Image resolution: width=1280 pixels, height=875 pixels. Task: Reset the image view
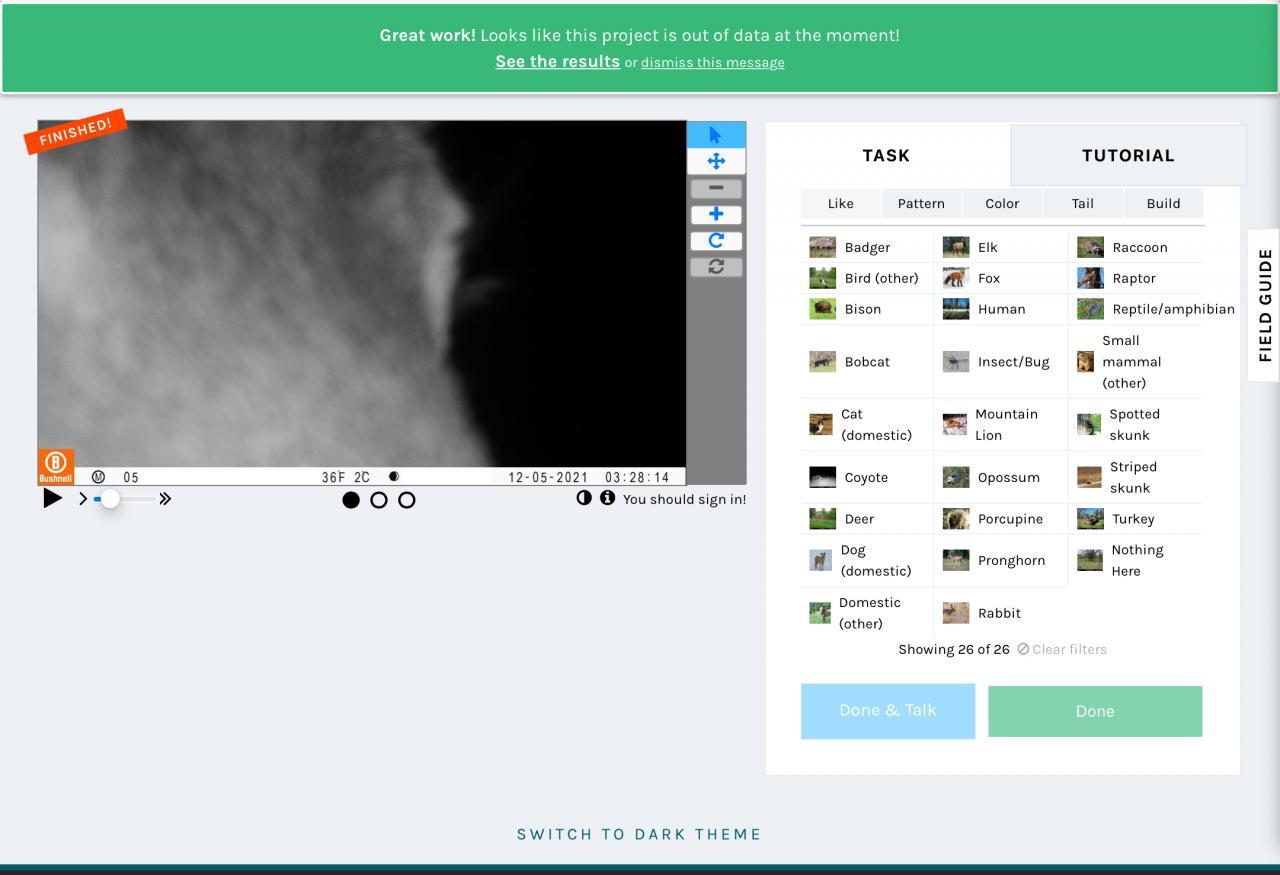[x=716, y=266]
